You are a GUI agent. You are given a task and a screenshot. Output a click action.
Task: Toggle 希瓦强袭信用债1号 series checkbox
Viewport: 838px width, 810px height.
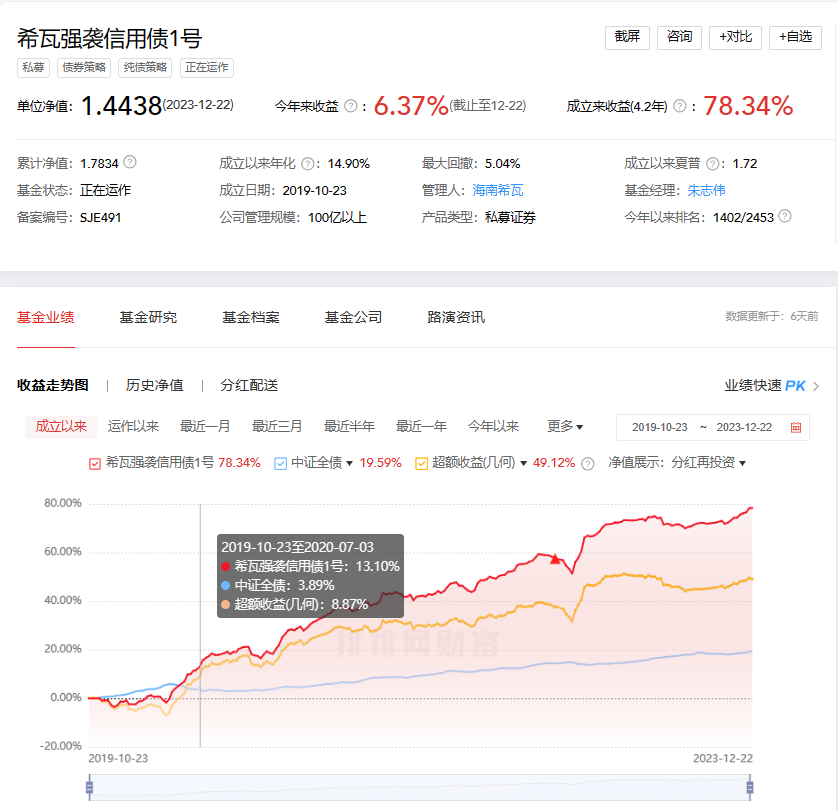(x=95, y=464)
